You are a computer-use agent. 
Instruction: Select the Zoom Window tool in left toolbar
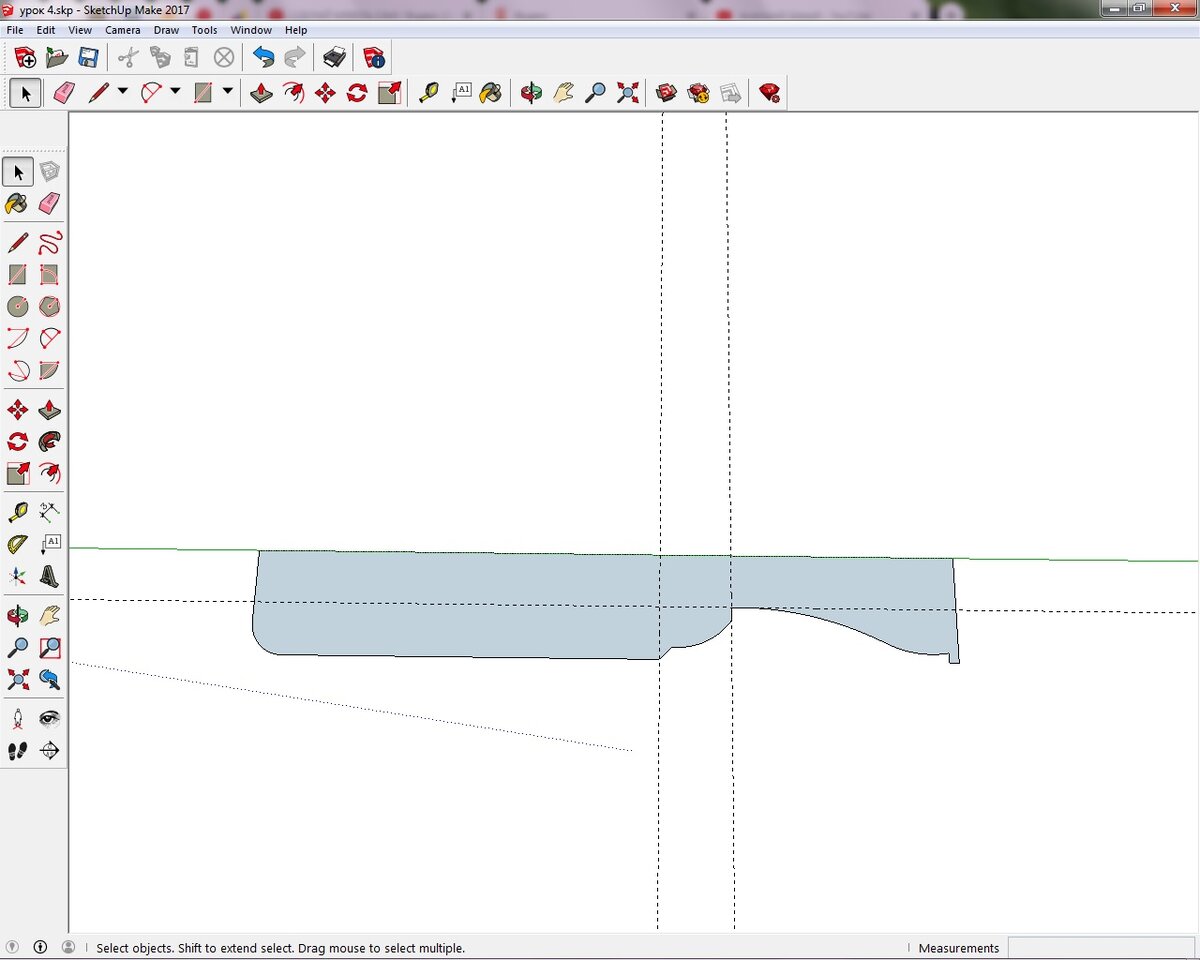tap(49, 647)
